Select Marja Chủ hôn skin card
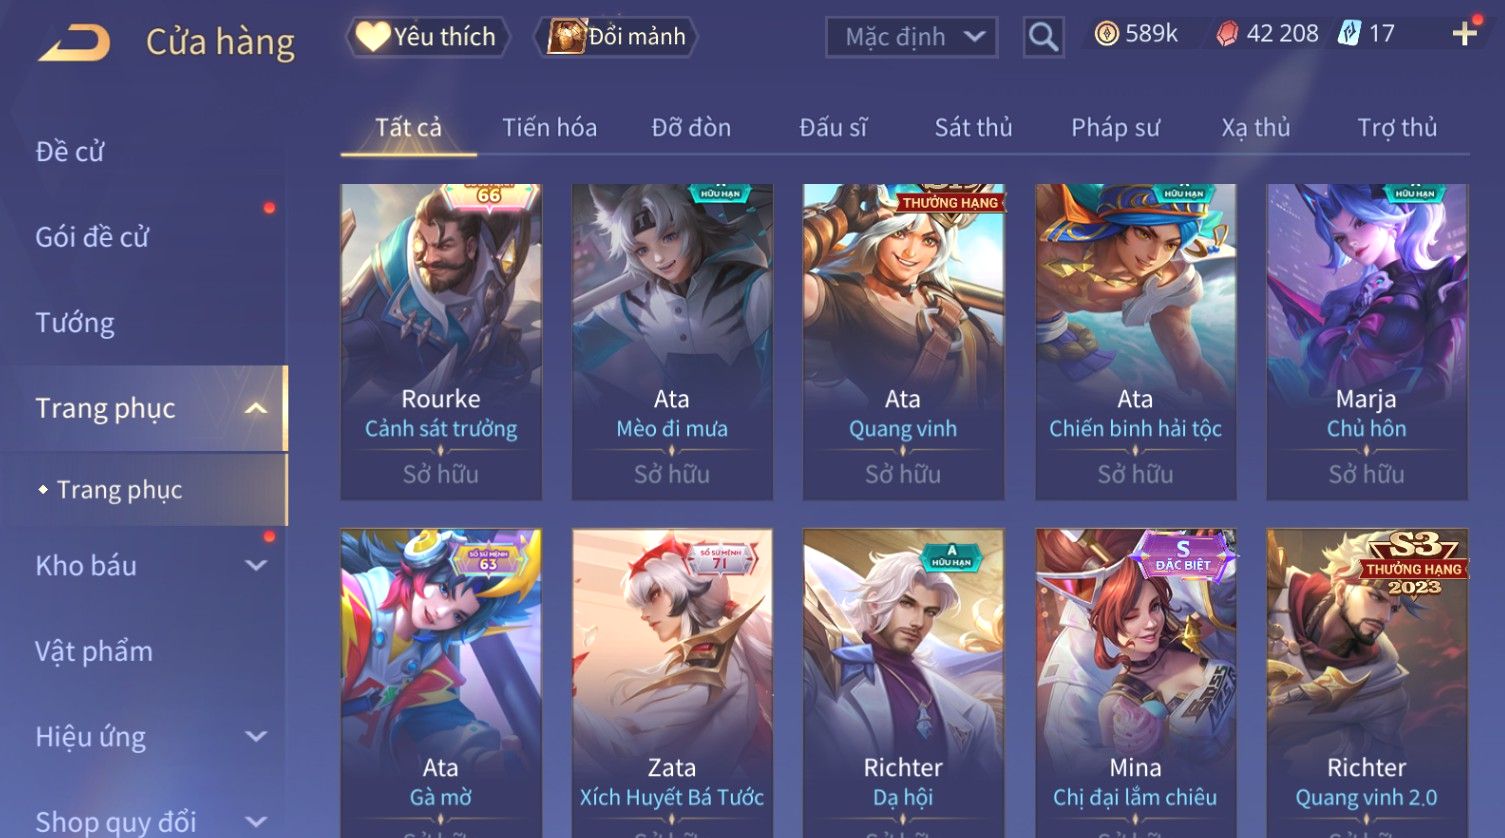Image resolution: width=1505 pixels, height=838 pixels. click(x=1367, y=342)
